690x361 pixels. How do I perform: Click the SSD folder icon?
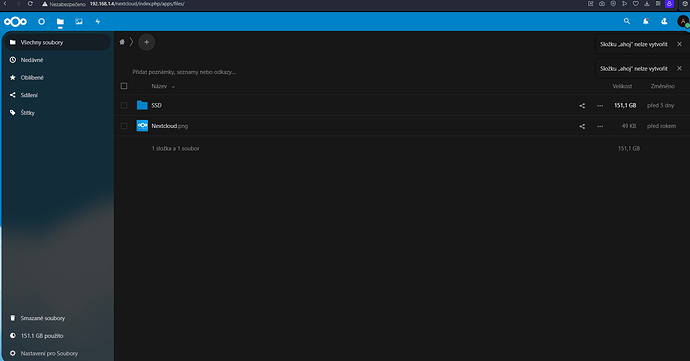click(142, 105)
